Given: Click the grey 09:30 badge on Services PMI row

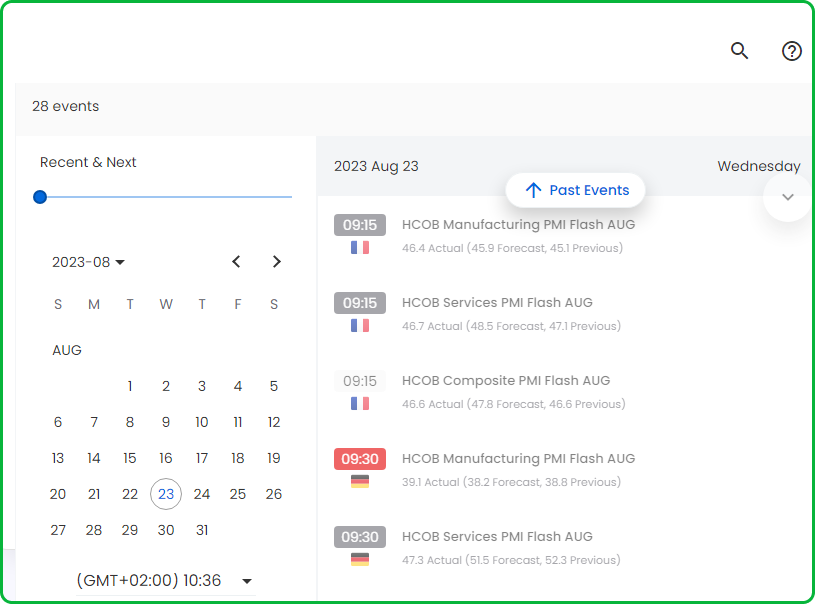Looking at the screenshot, I should (360, 536).
